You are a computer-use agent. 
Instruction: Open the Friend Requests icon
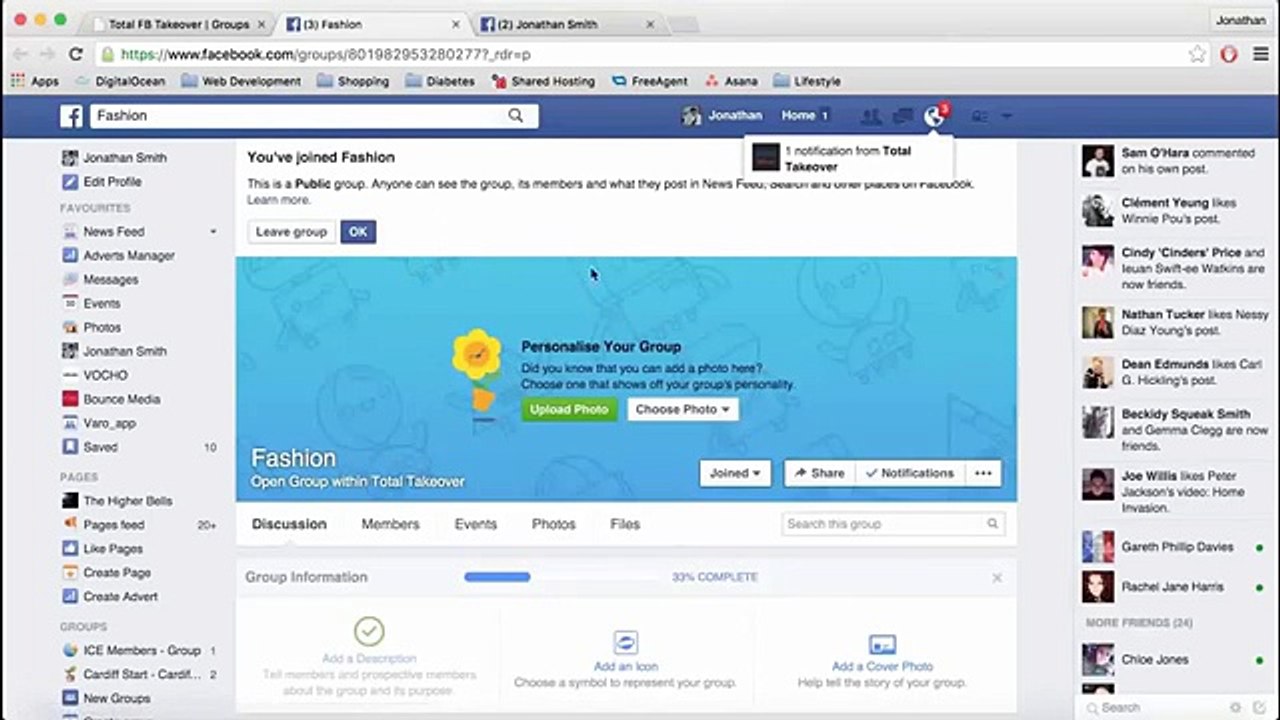coord(871,117)
